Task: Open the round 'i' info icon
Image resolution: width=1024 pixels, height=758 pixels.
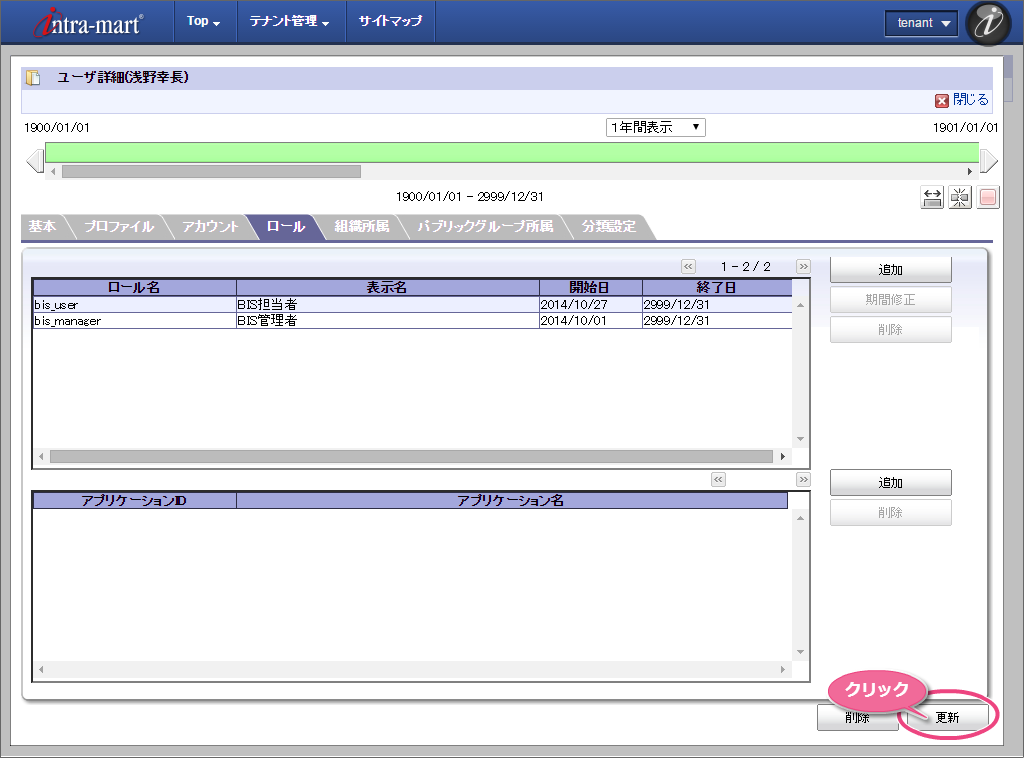Action: click(988, 24)
